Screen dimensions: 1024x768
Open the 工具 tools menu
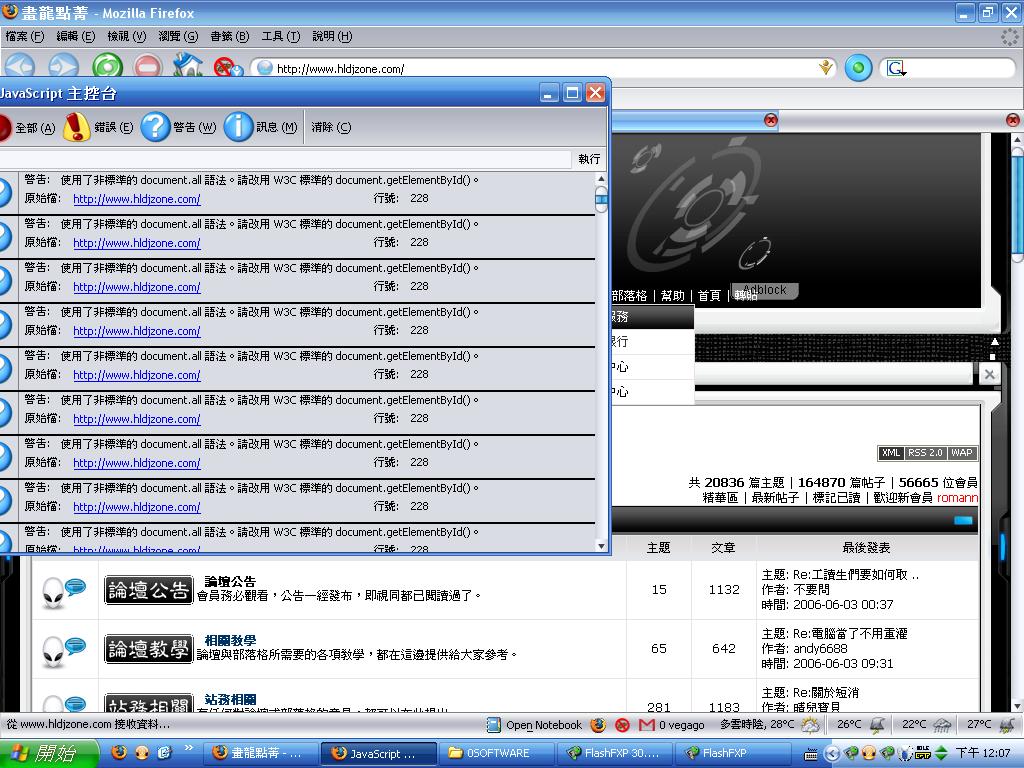280,36
